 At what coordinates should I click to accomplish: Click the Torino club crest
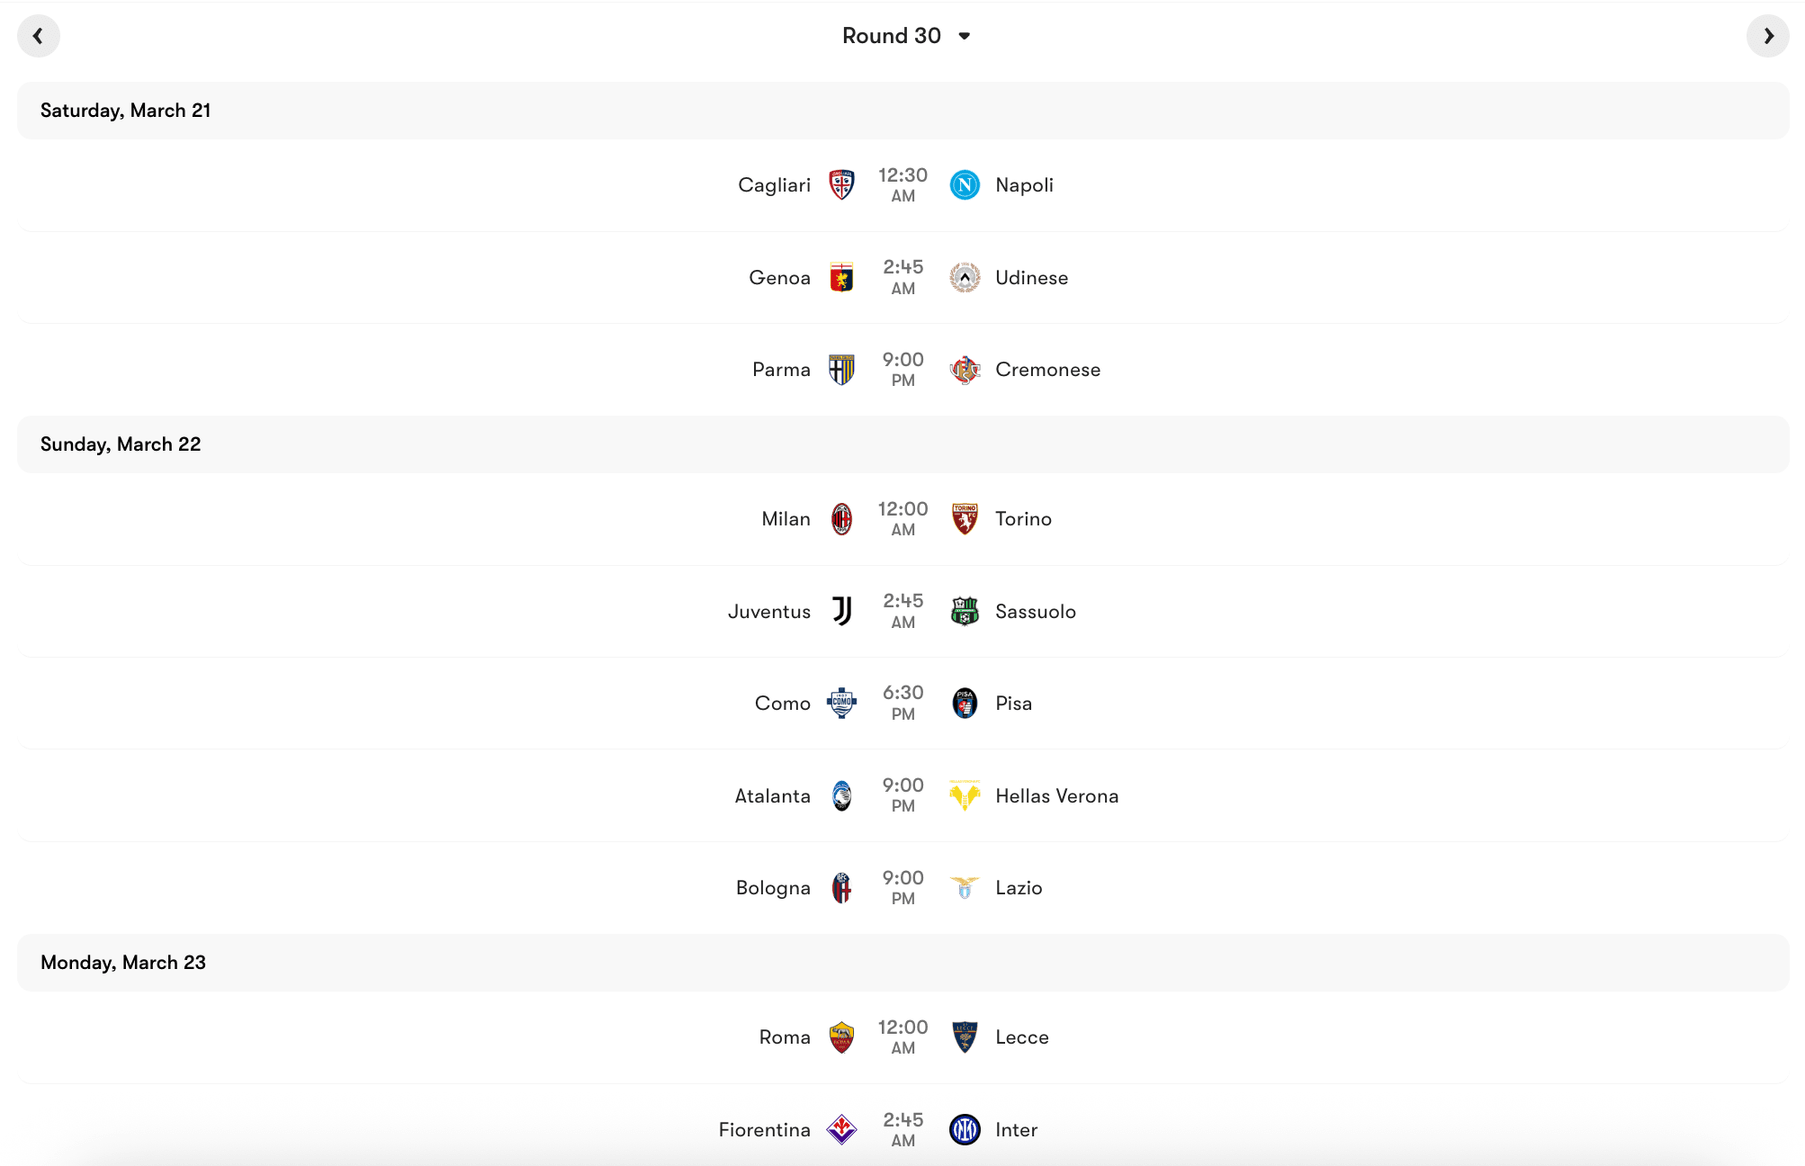point(963,518)
